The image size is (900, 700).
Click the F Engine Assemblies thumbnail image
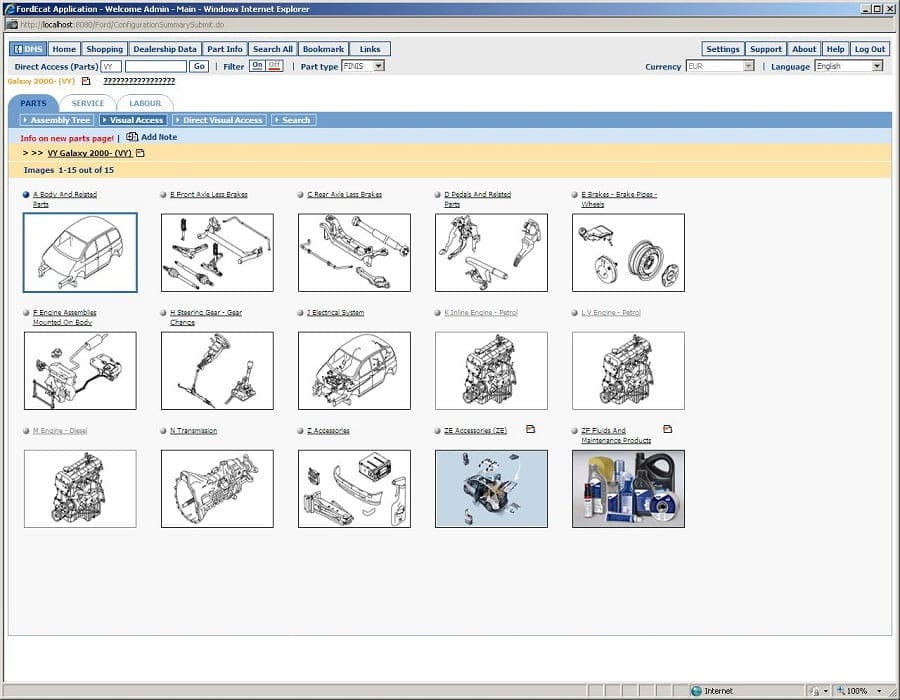click(80, 370)
